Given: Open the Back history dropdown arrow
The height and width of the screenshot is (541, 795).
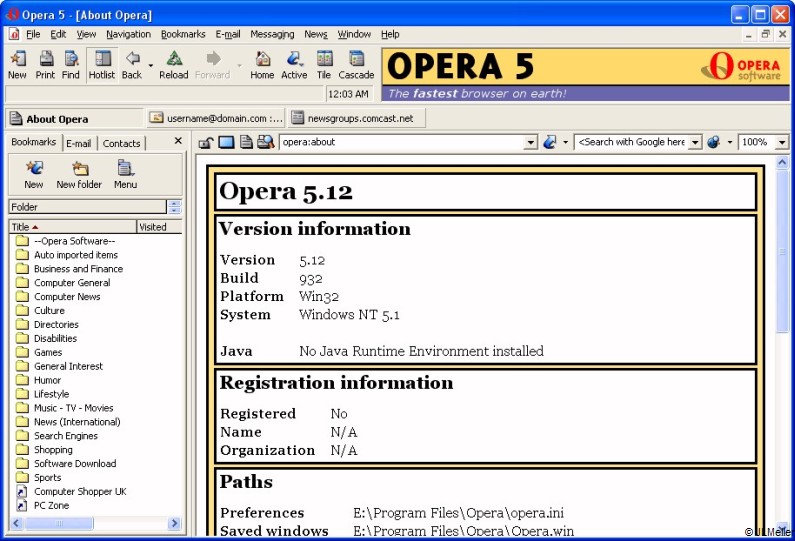Looking at the screenshot, I should tap(151, 66).
